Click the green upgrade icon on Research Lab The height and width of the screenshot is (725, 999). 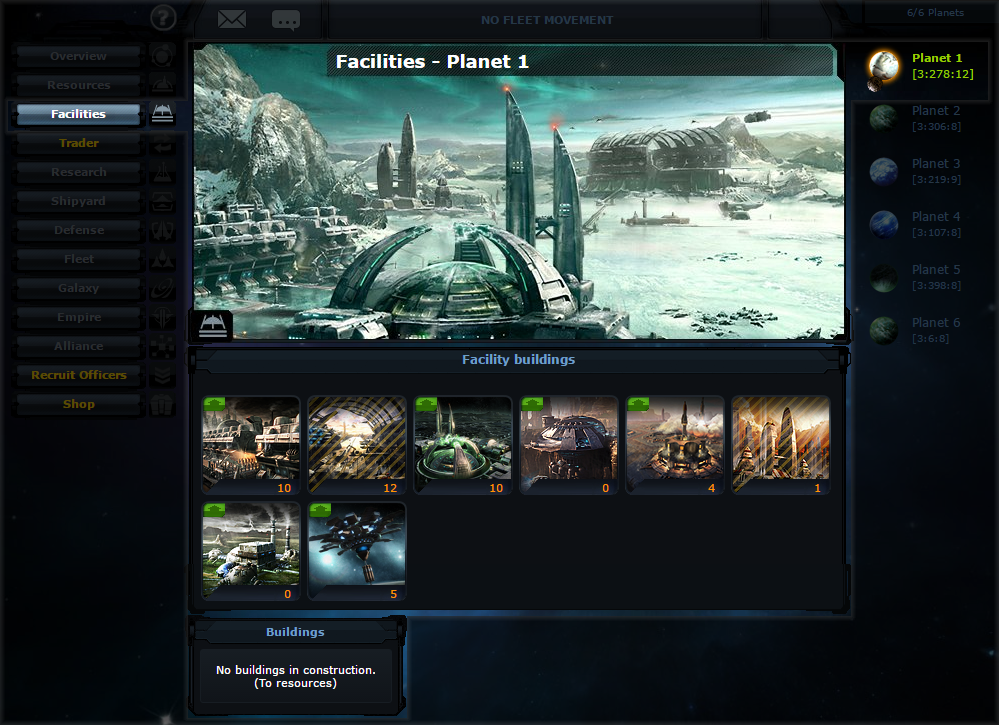pyautogui.click(x=426, y=403)
